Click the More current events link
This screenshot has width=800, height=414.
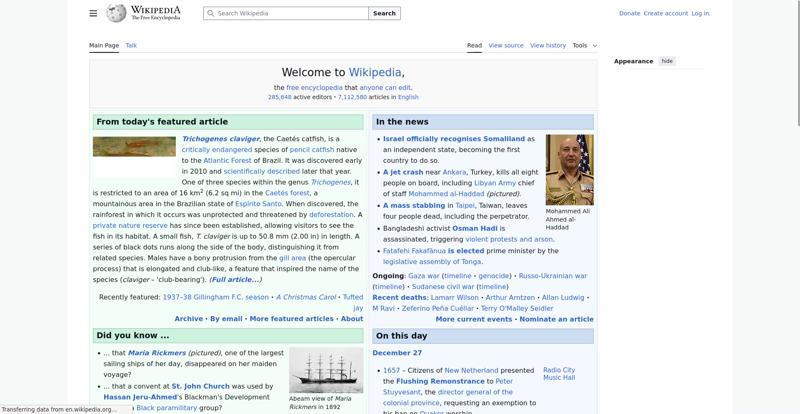pos(474,319)
